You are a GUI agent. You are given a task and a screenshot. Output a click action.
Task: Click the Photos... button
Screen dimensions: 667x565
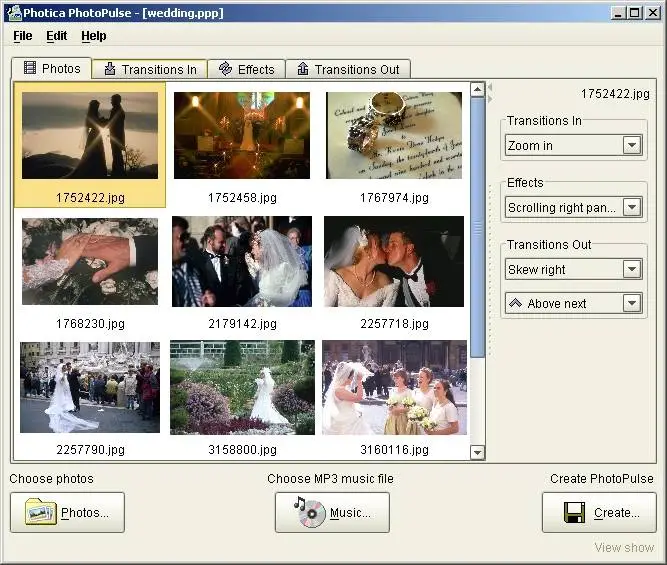(x=68, y=512)
